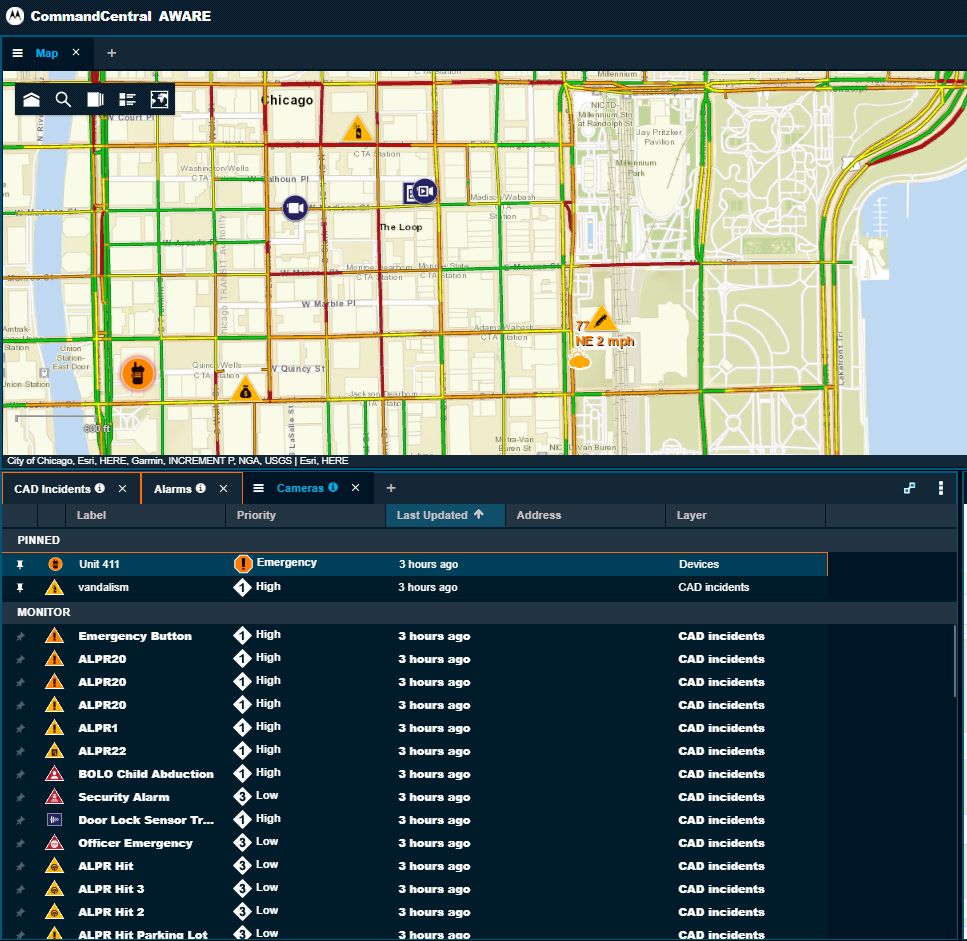This screenshot has height=941, width=967.
Task: Select the ALPR Hit 2 incident row
Action: pos(414,912)
